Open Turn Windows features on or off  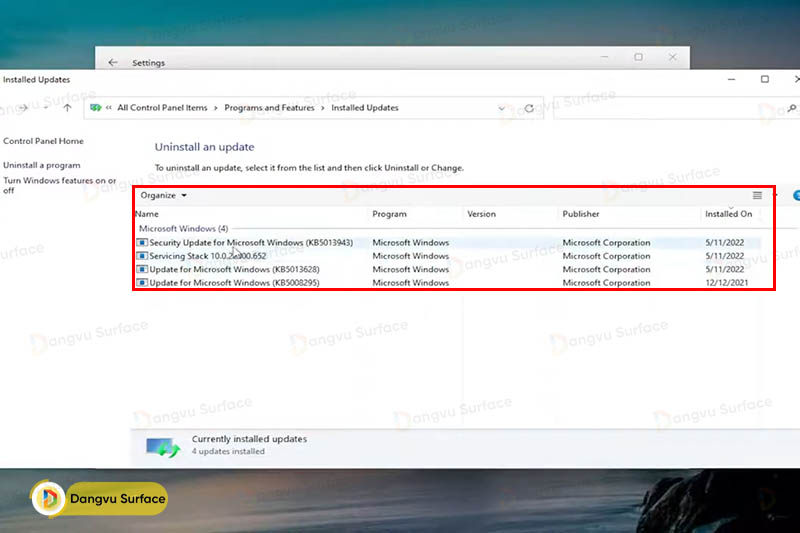click(59, 185)
